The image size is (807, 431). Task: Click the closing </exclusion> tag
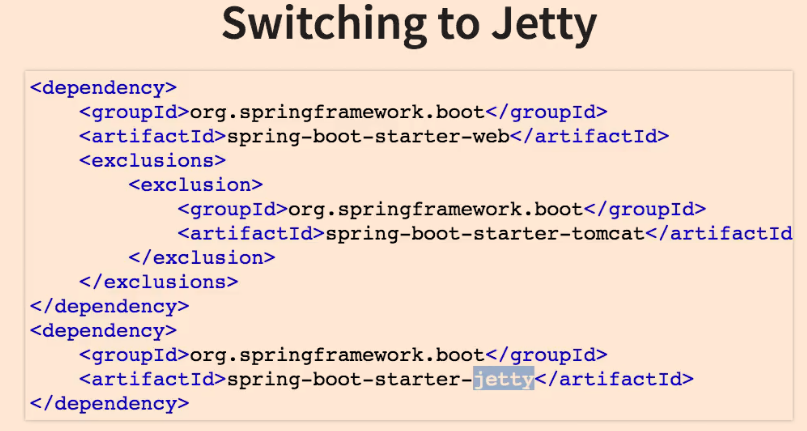(x=201, y=258)
